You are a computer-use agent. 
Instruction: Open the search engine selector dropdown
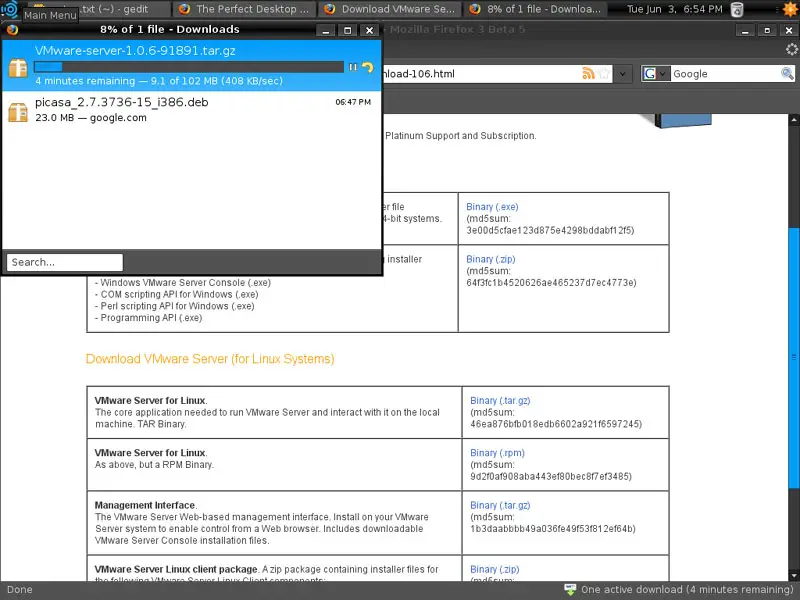[x=662, y=73]
